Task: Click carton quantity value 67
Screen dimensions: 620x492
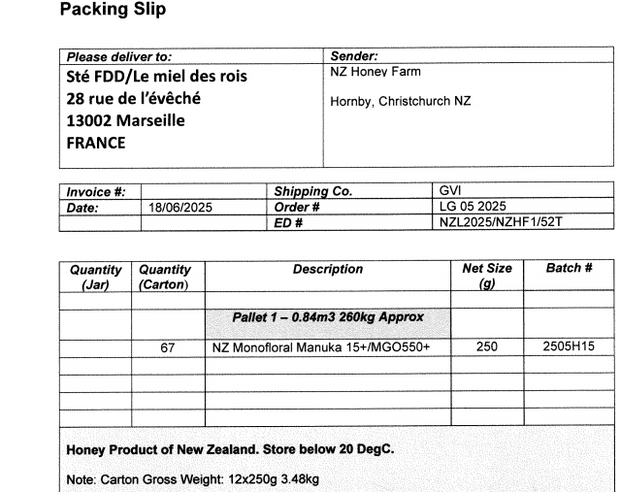Action: coord(168,348)
